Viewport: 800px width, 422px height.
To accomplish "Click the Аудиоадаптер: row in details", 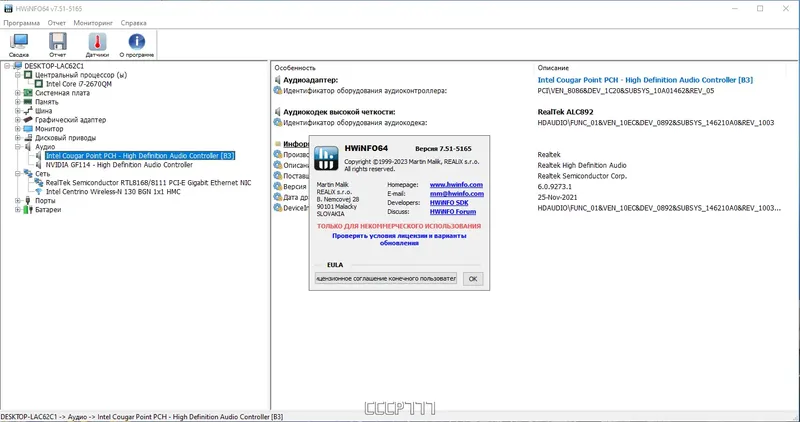I will coord(311,80).
